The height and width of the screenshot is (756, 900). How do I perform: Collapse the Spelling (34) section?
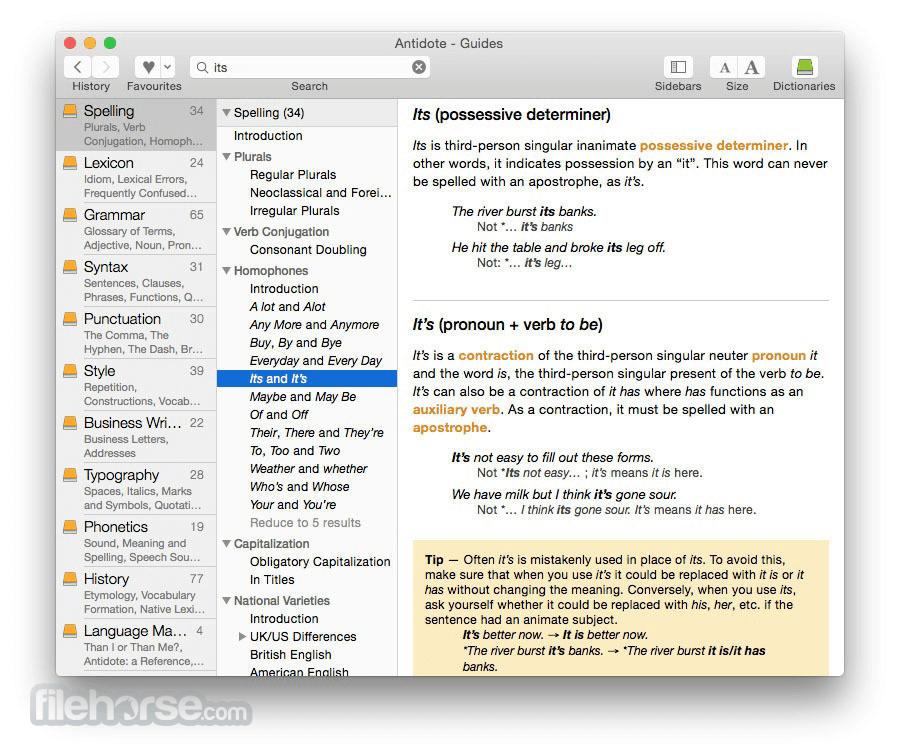tap(226, 113)
